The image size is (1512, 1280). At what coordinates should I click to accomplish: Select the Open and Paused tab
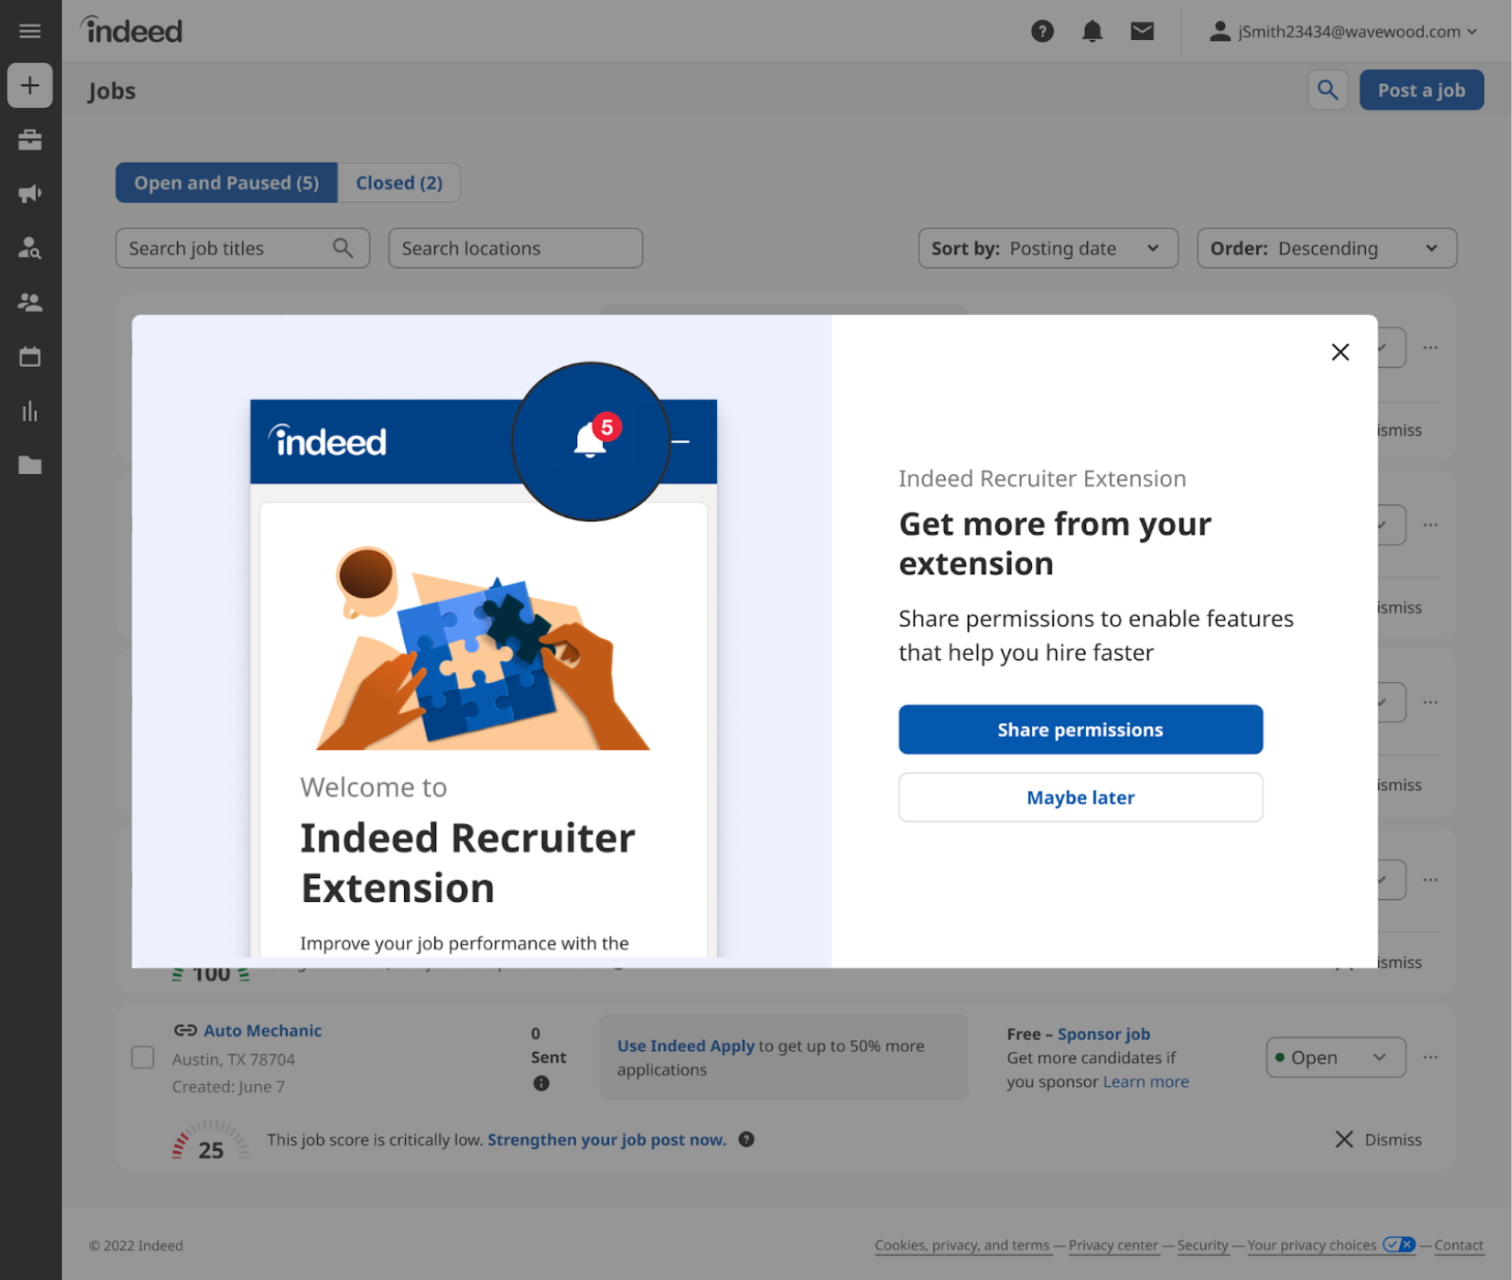[226, 182]
